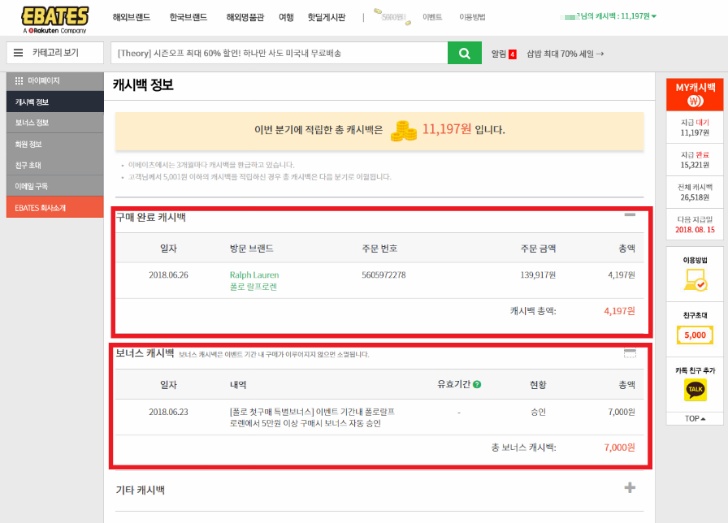Click the 11,197원 banner amount
The height and width of the screenshot is (523, 728).
[x=447, y=129]
